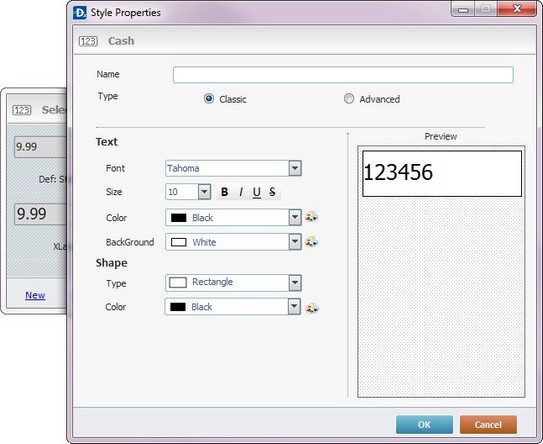Toggle Underline text formatting button
Viewport: 543px width, 444px height.
(x=257, y=192)
